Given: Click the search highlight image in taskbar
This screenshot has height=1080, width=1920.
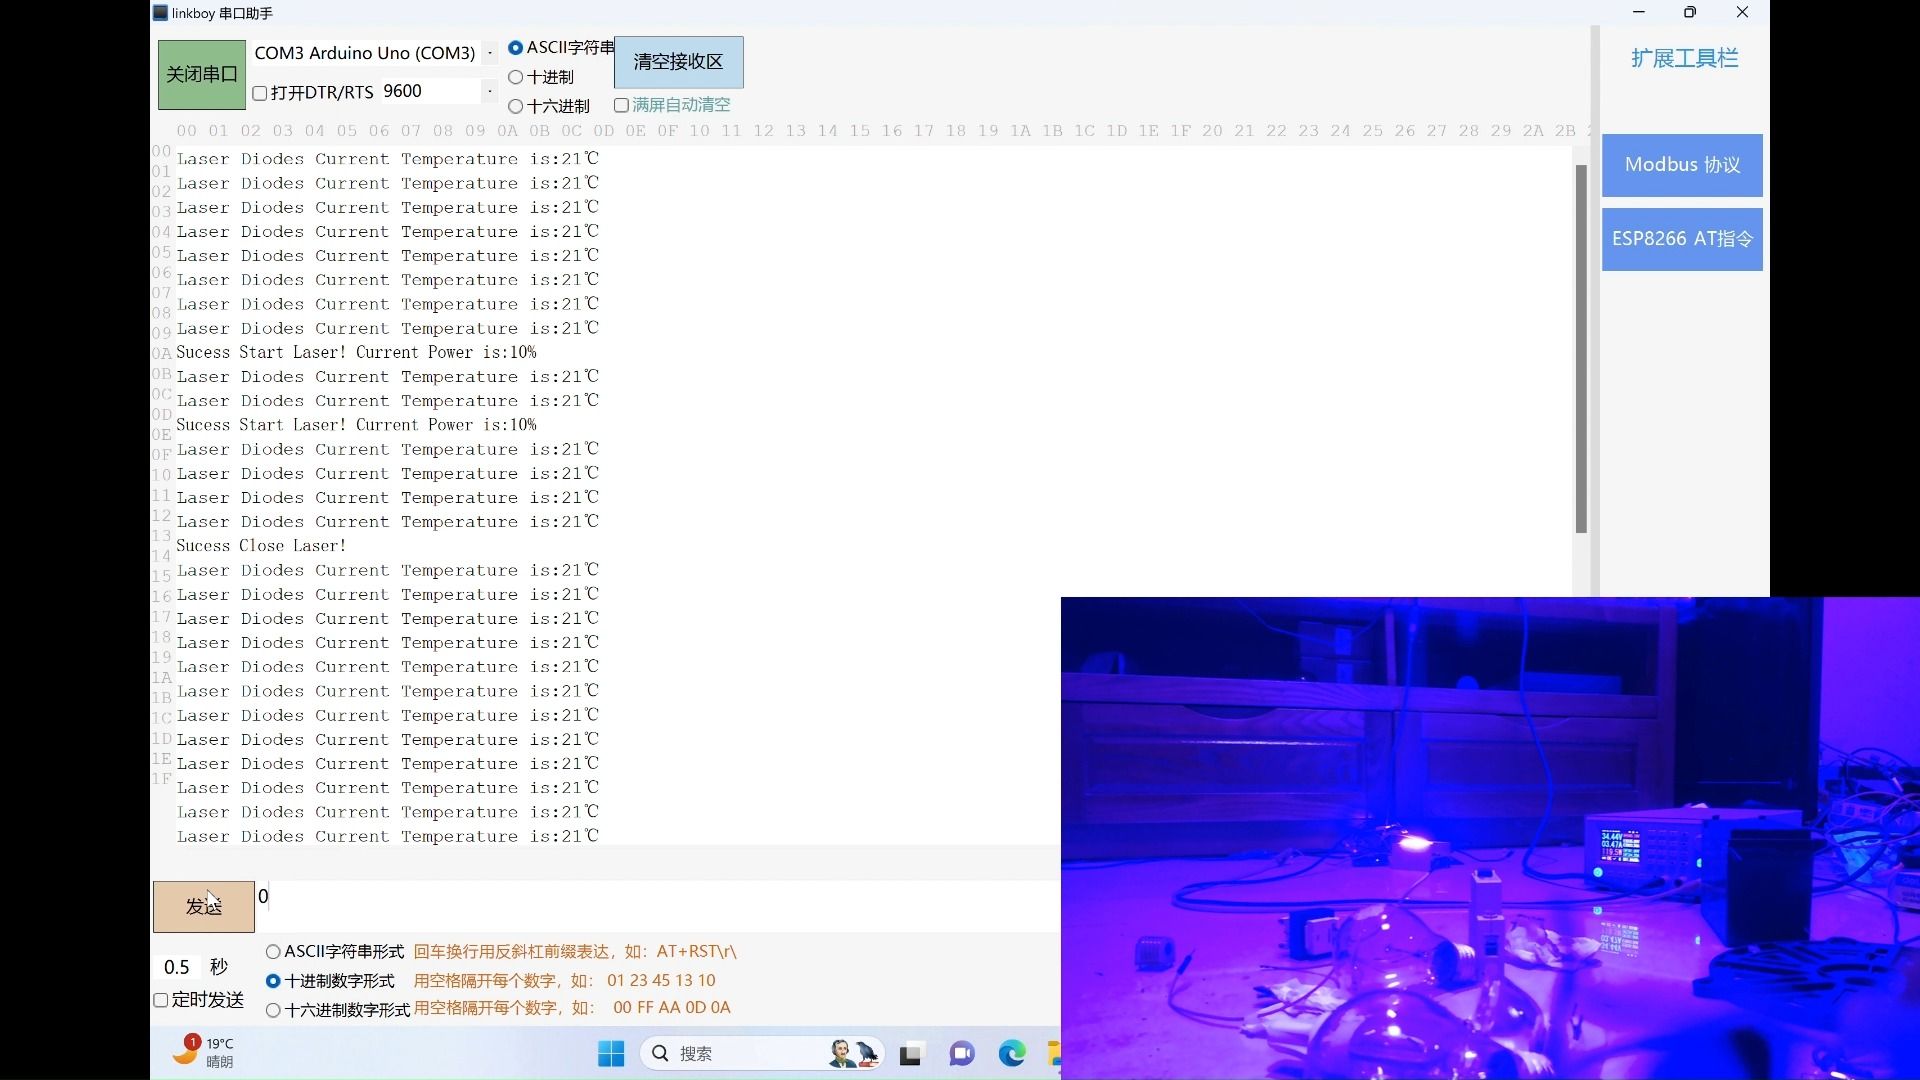Looking at the screenshot, I should pyautogui.click(x=852, y=1053).
